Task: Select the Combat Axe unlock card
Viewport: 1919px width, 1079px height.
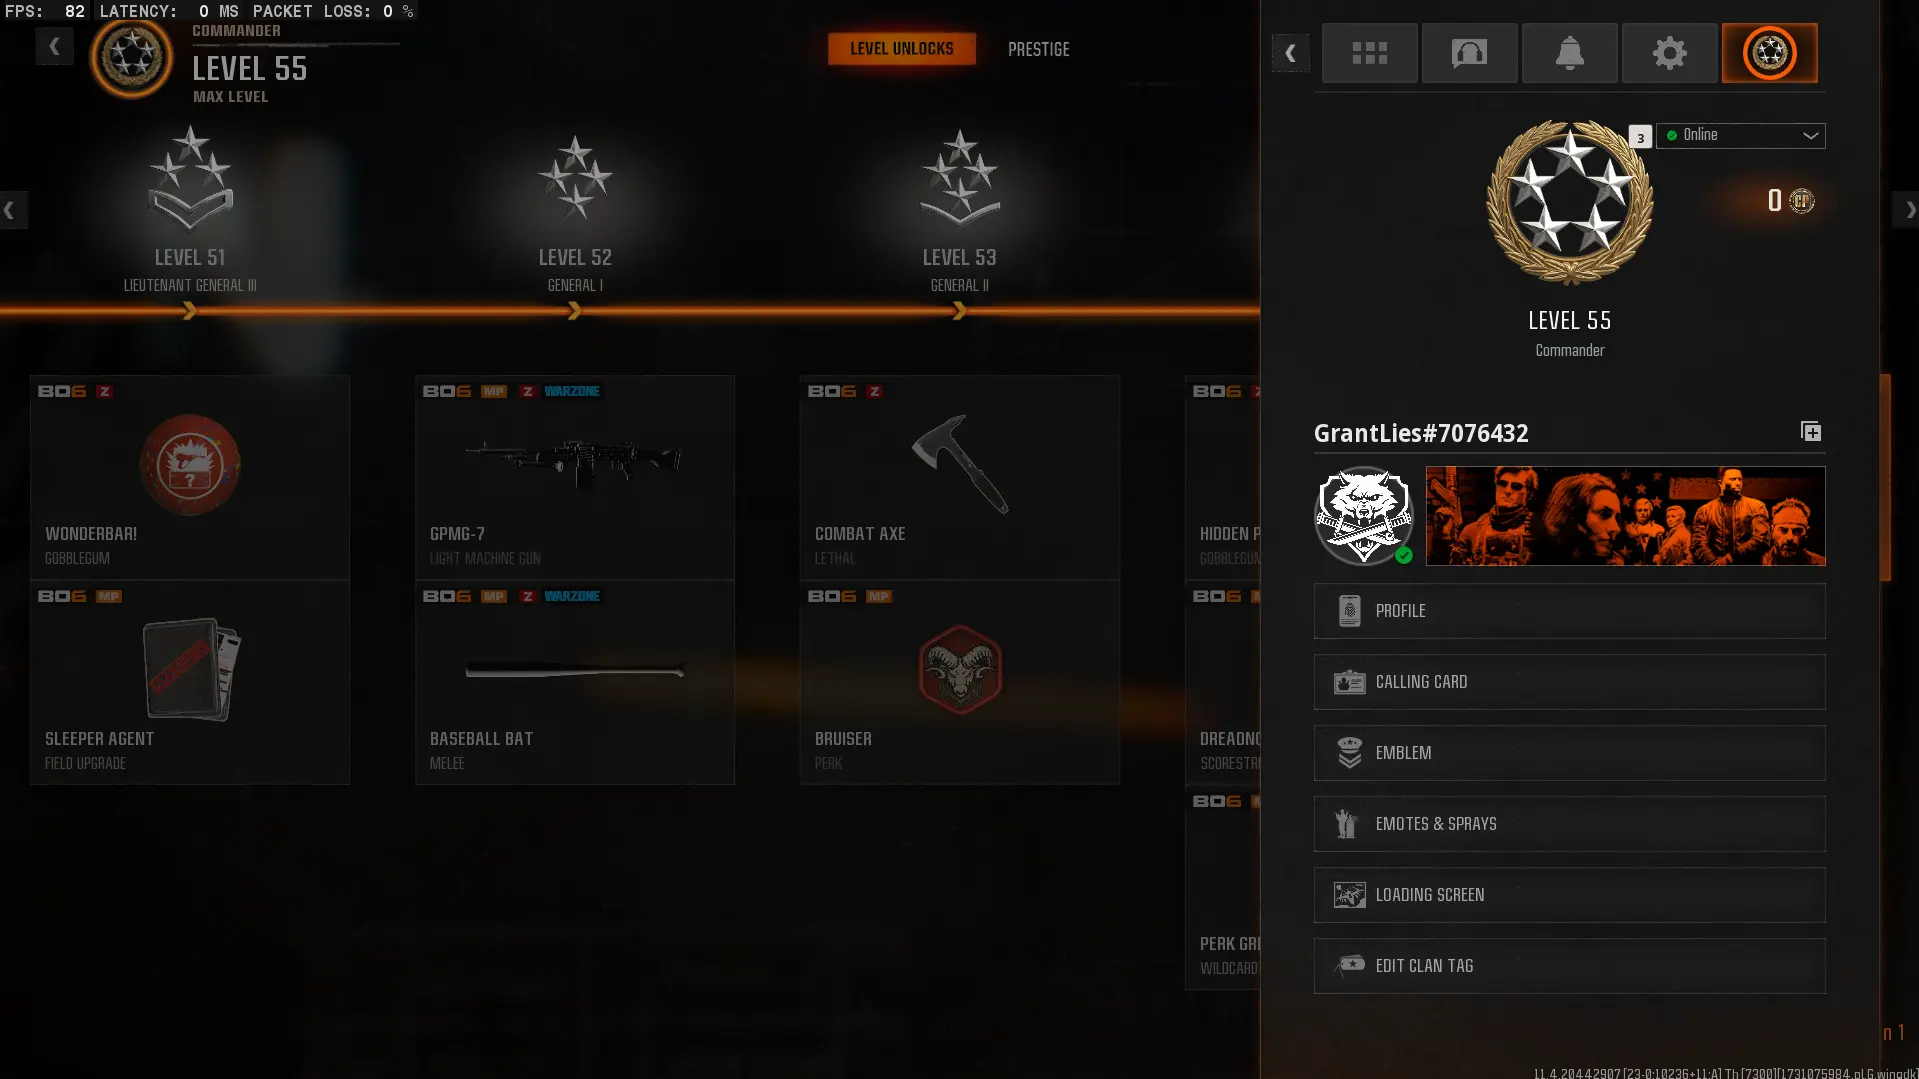Action: [959, 477]
